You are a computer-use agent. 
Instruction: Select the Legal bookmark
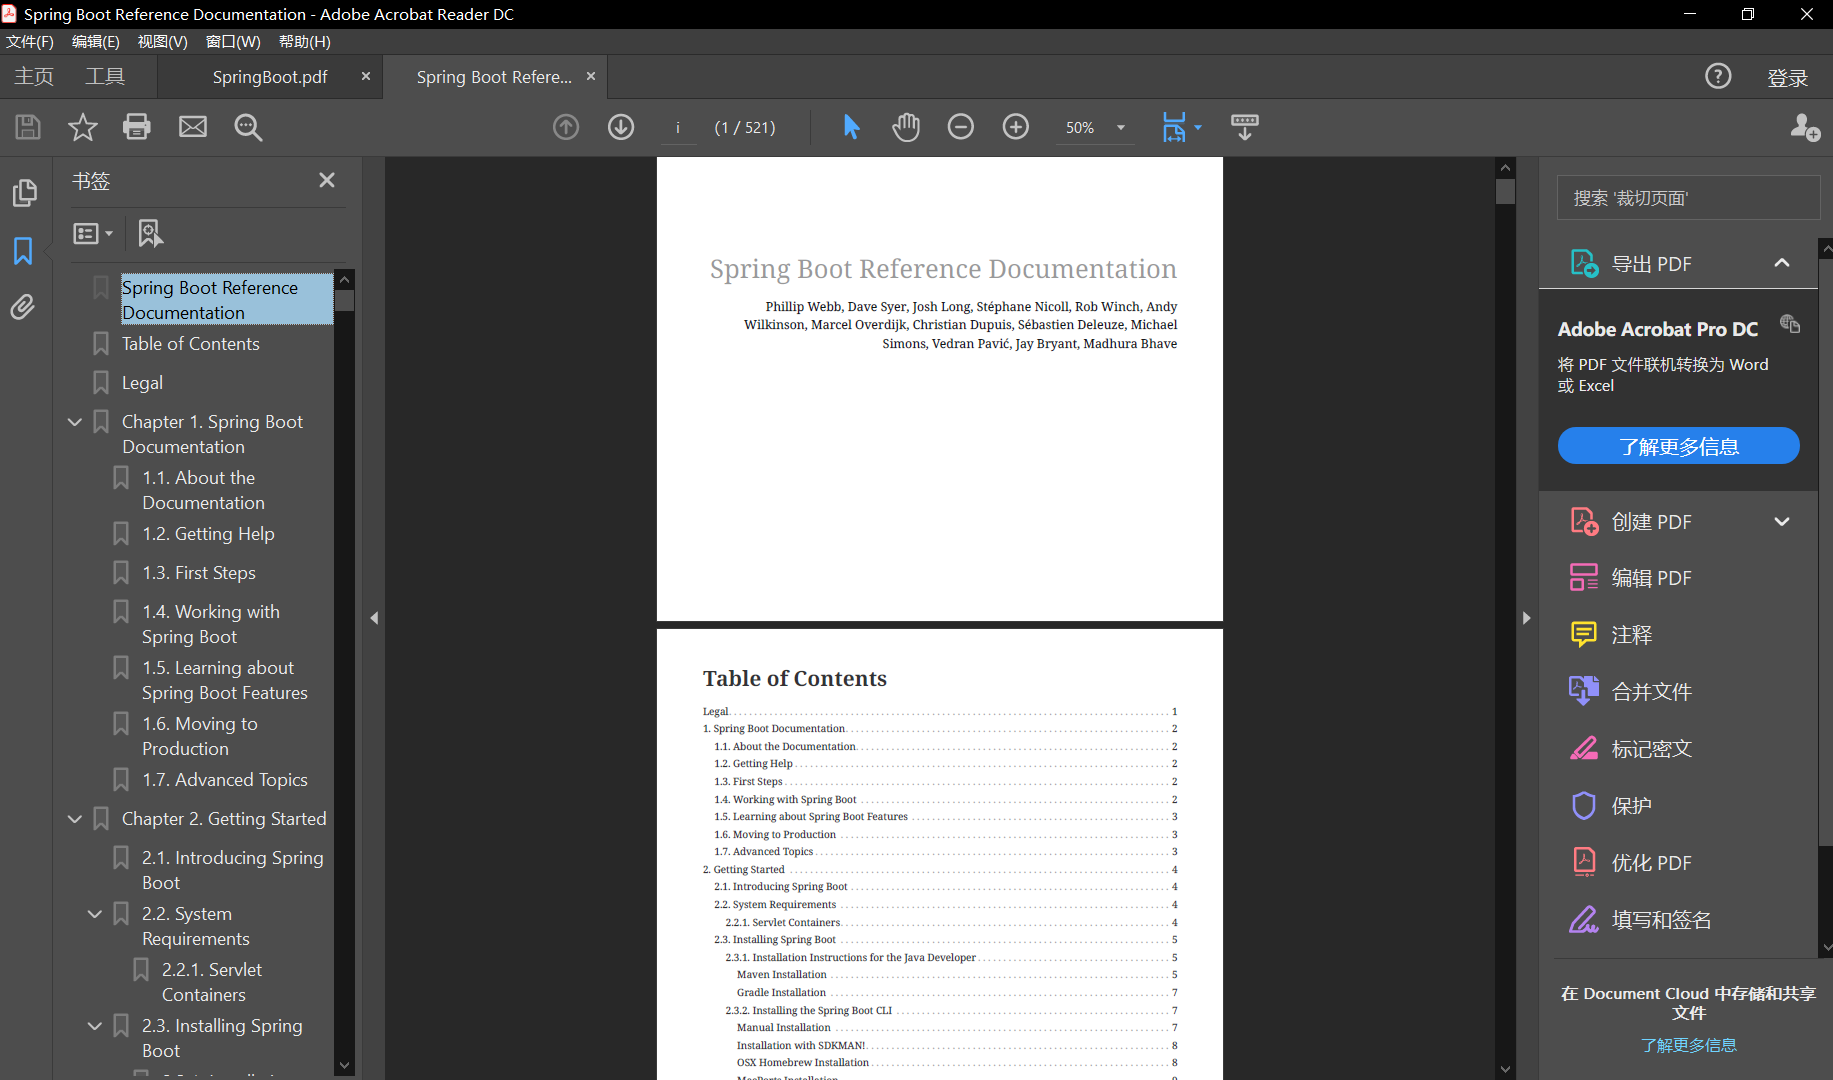(142, 383)
